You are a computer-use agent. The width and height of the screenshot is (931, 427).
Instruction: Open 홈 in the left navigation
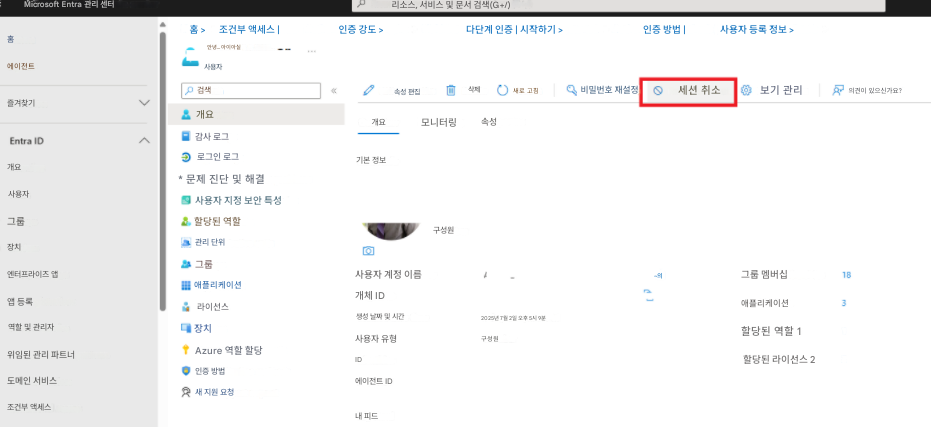(x=11, y=39)
